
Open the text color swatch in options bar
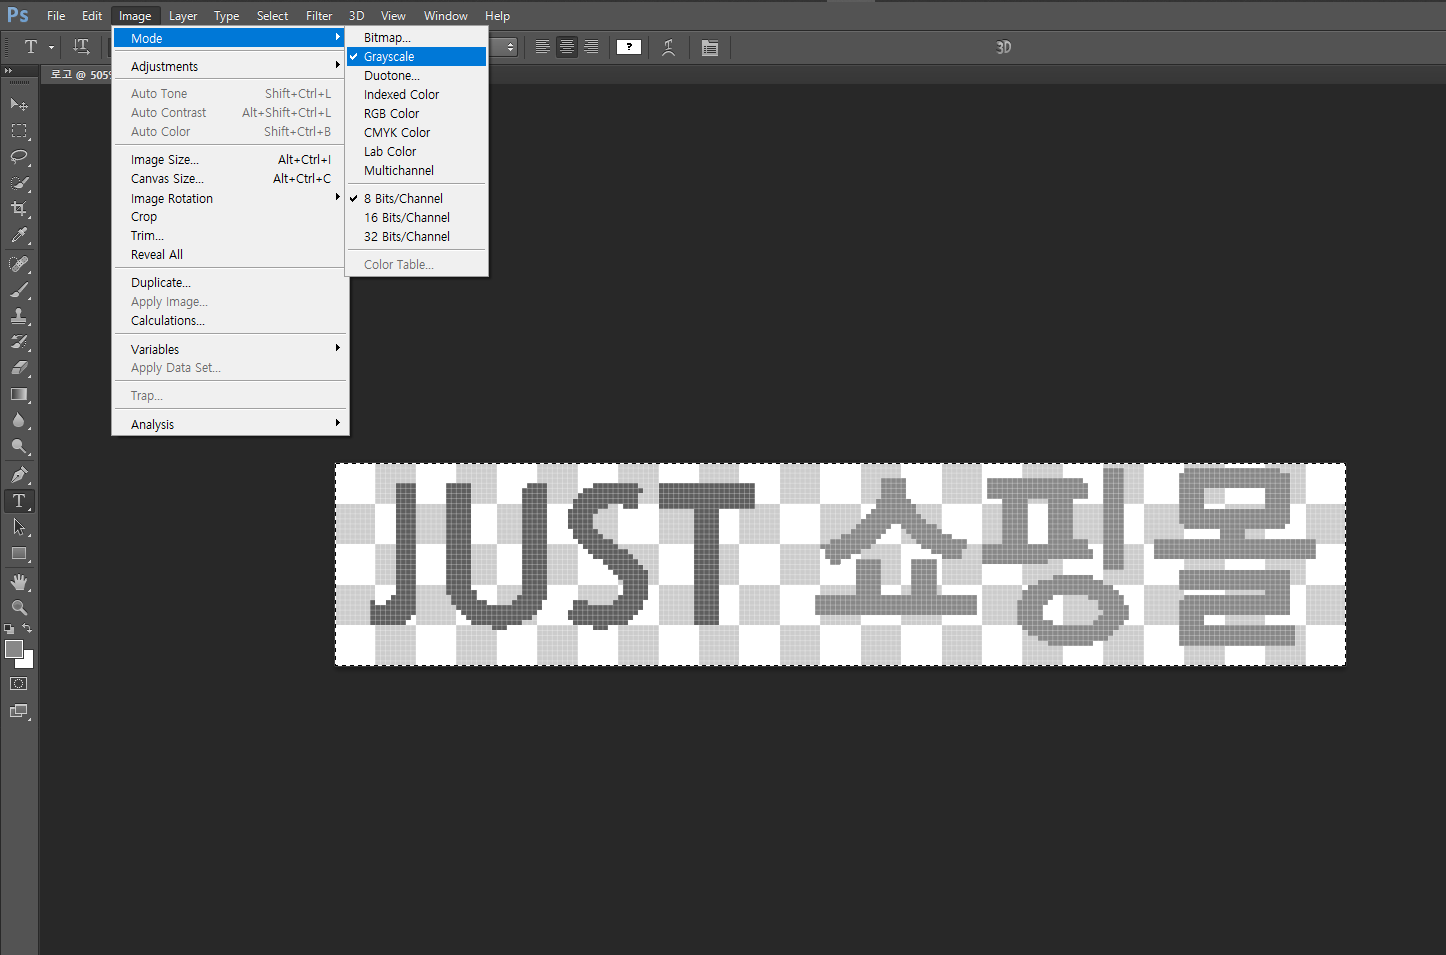(629, 47)
